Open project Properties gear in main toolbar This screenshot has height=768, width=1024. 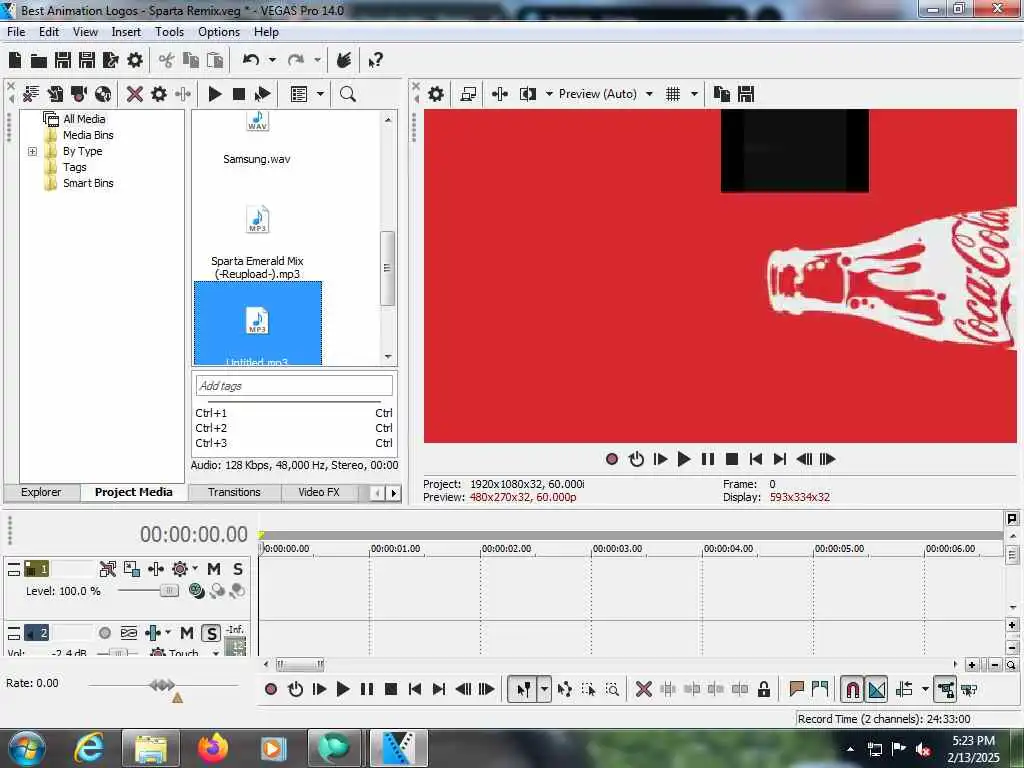[135, 61]
